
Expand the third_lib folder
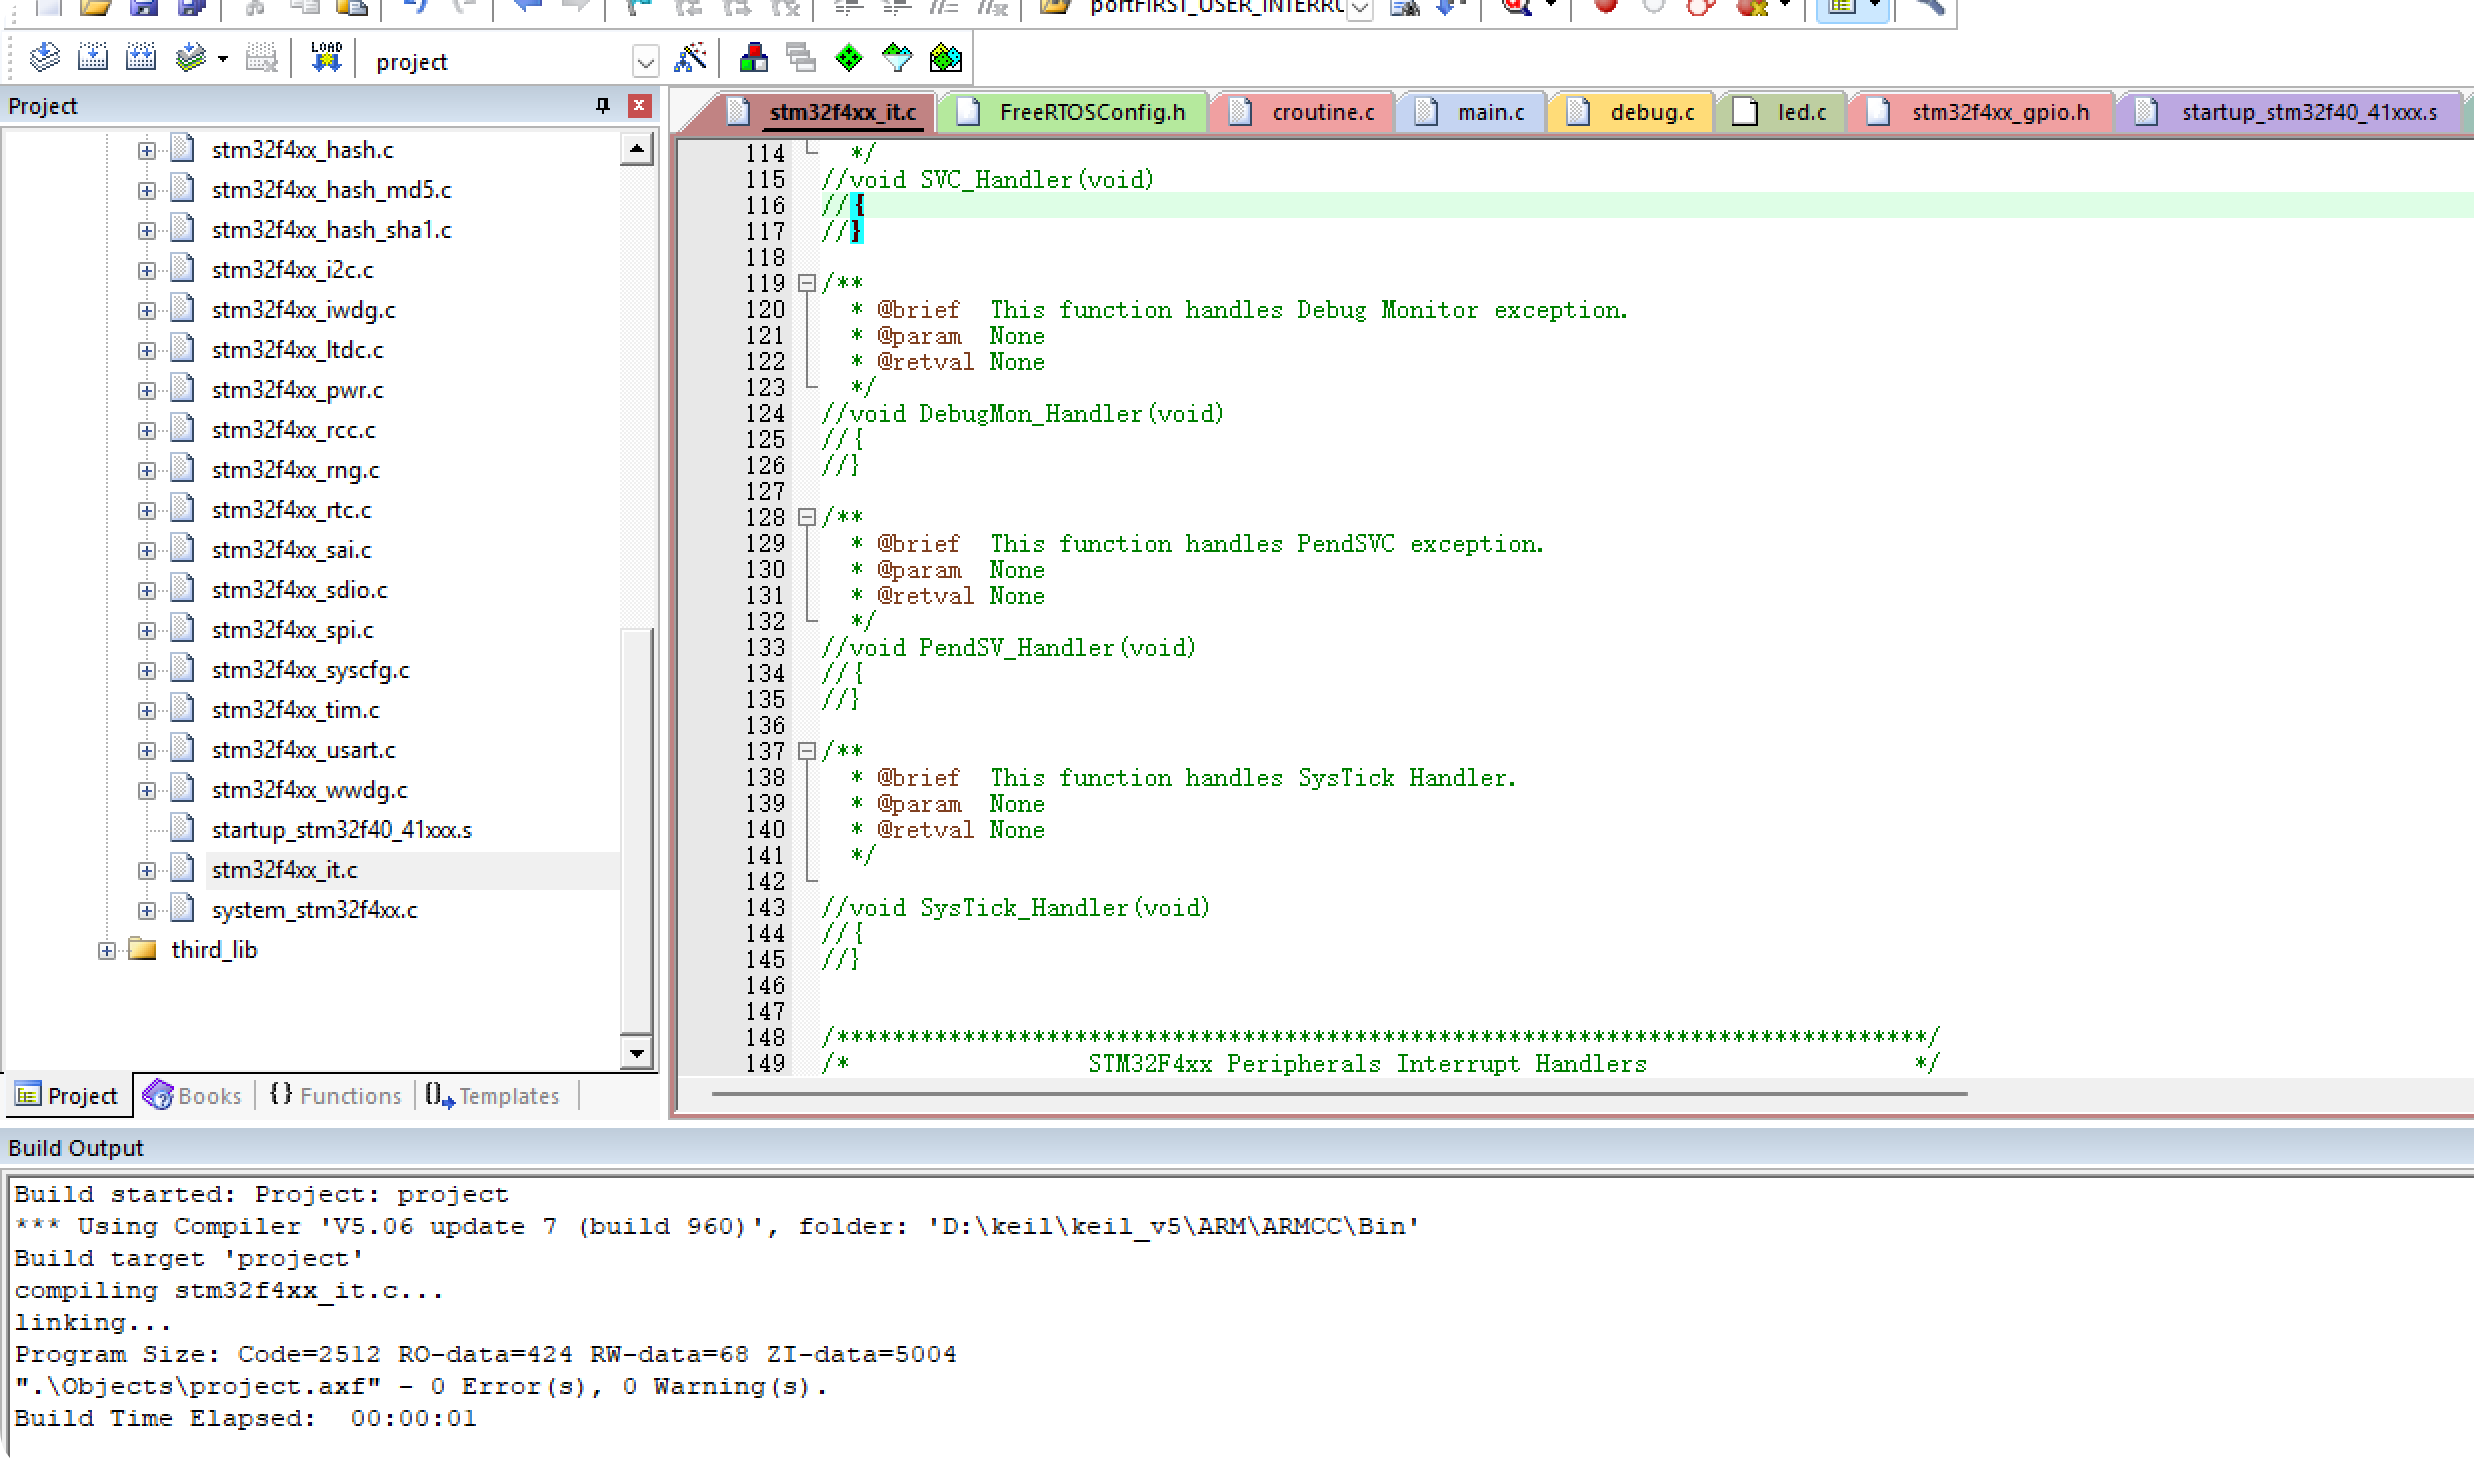pos(107,950)
